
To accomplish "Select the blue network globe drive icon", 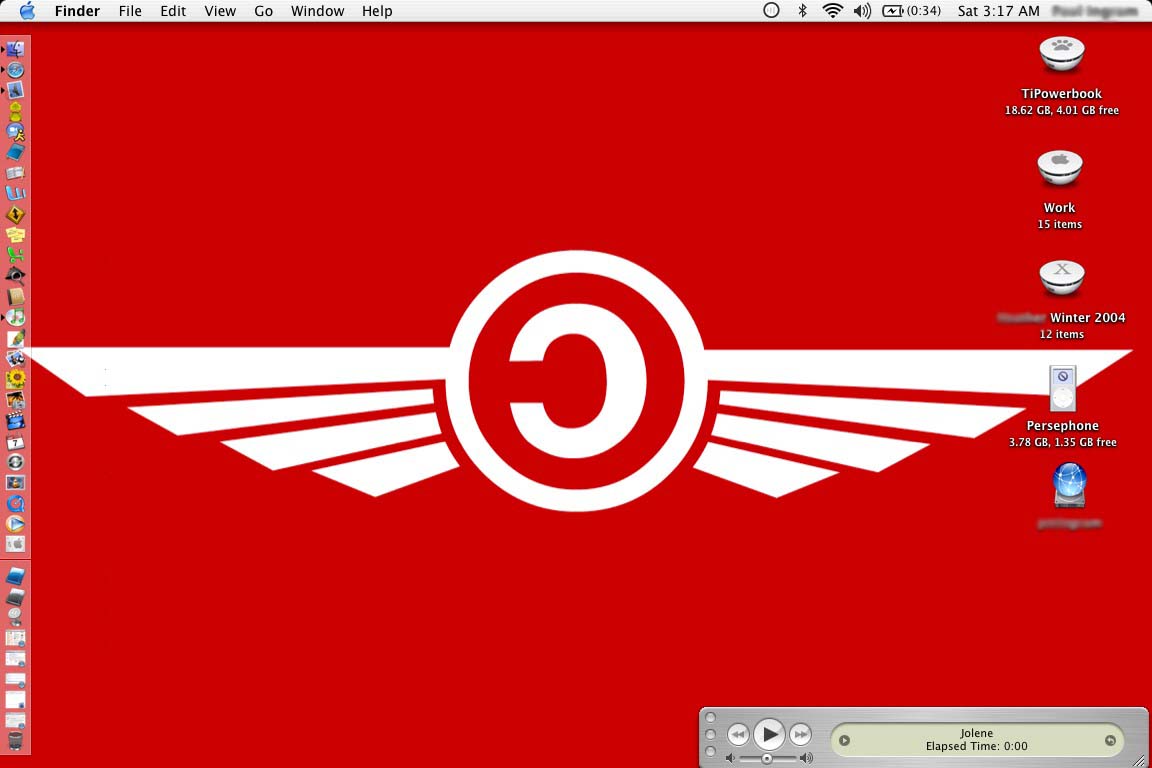I will [1069, 485].
